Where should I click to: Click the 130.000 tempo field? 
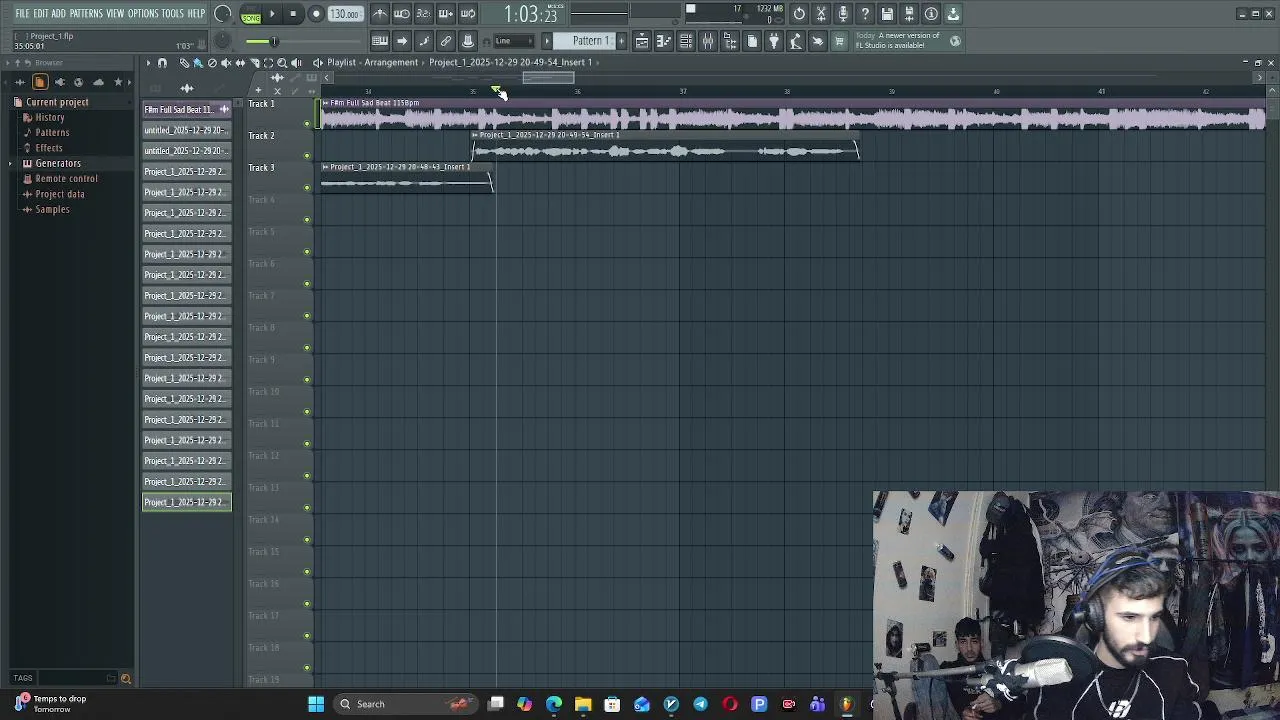pyautogui.click(x=345, y=14)
